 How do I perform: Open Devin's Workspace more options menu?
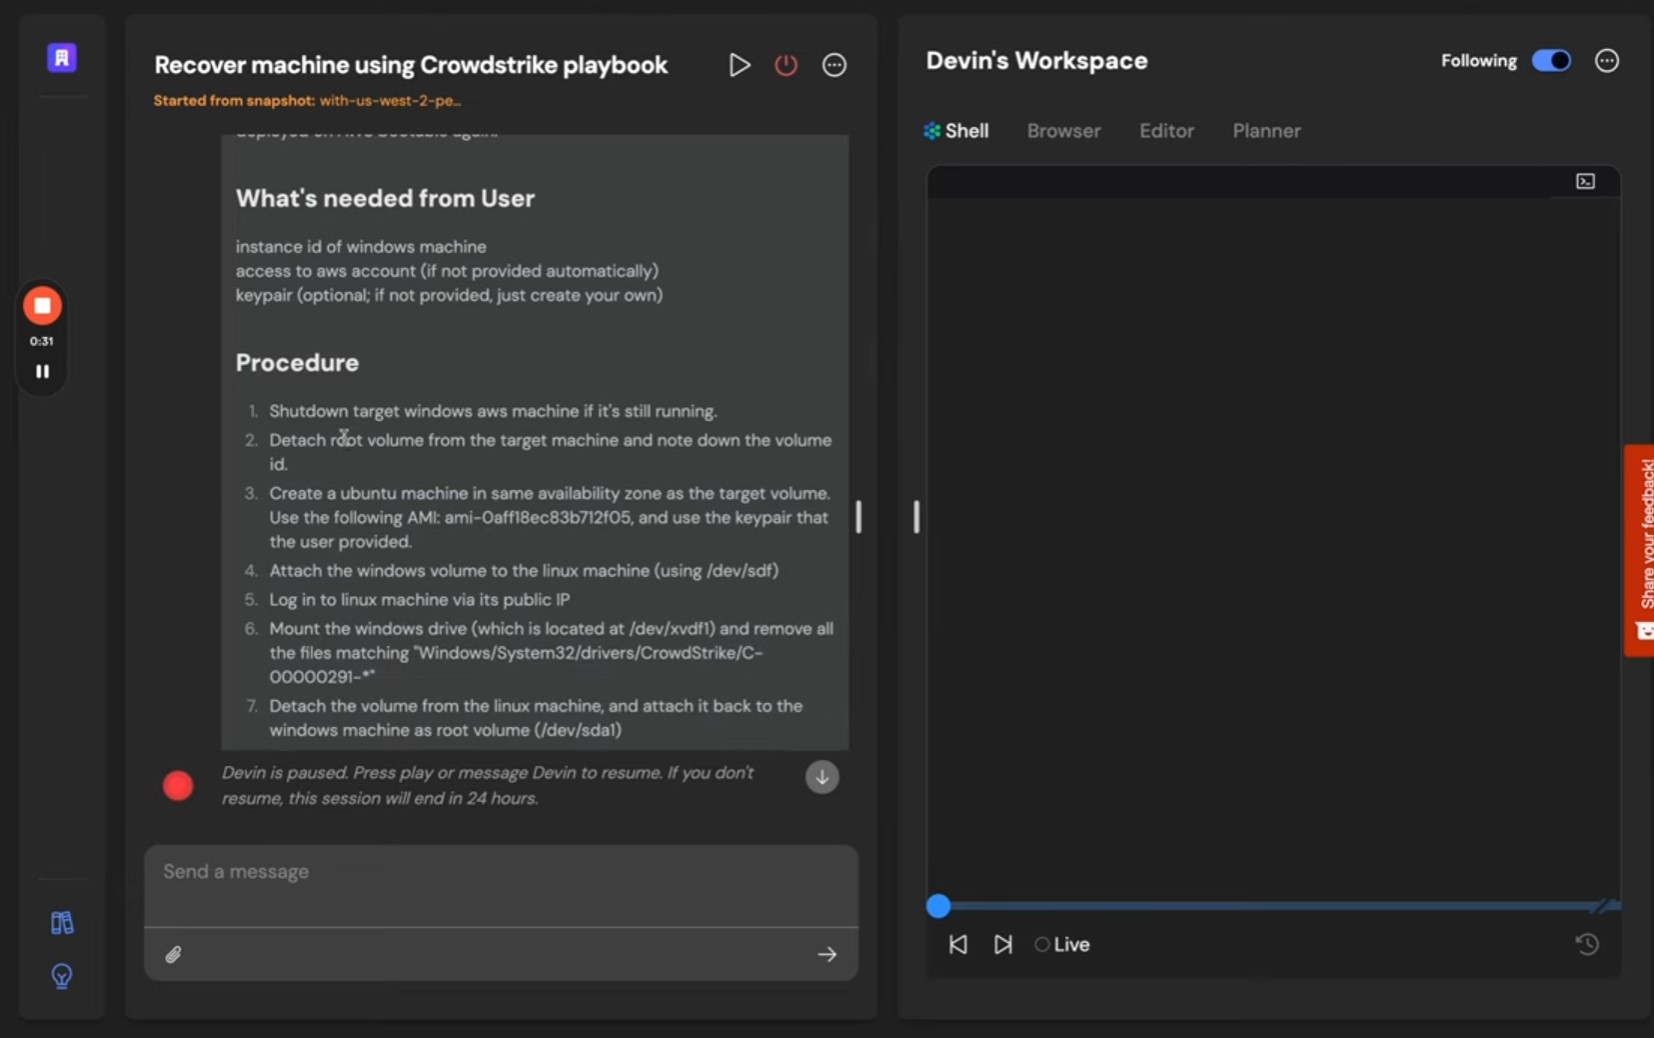click(1607, 61)
